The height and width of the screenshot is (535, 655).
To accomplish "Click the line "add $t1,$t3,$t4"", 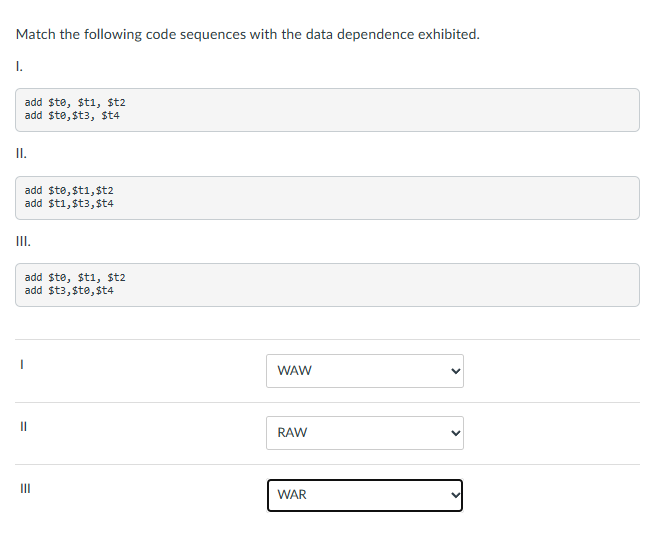I will (x=69, y=203).
